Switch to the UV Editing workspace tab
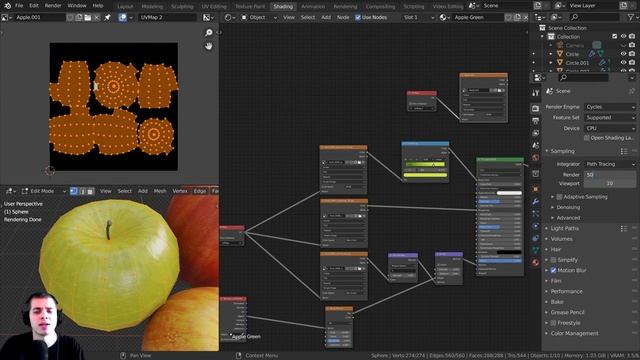Viewport: 640px width, 360px height. coord(213,7)
